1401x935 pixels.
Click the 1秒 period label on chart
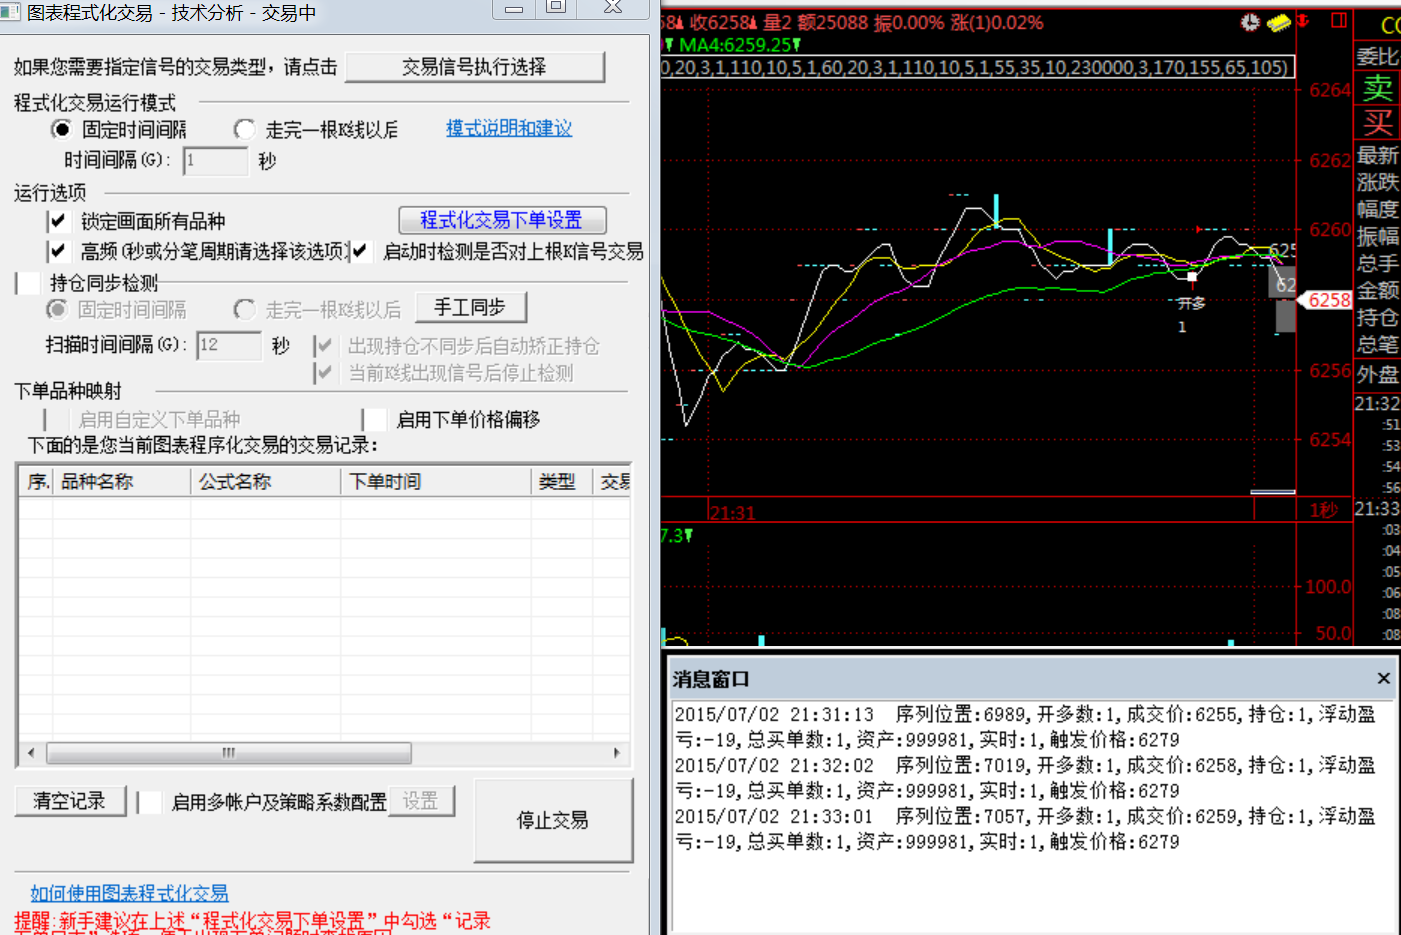1324,510
